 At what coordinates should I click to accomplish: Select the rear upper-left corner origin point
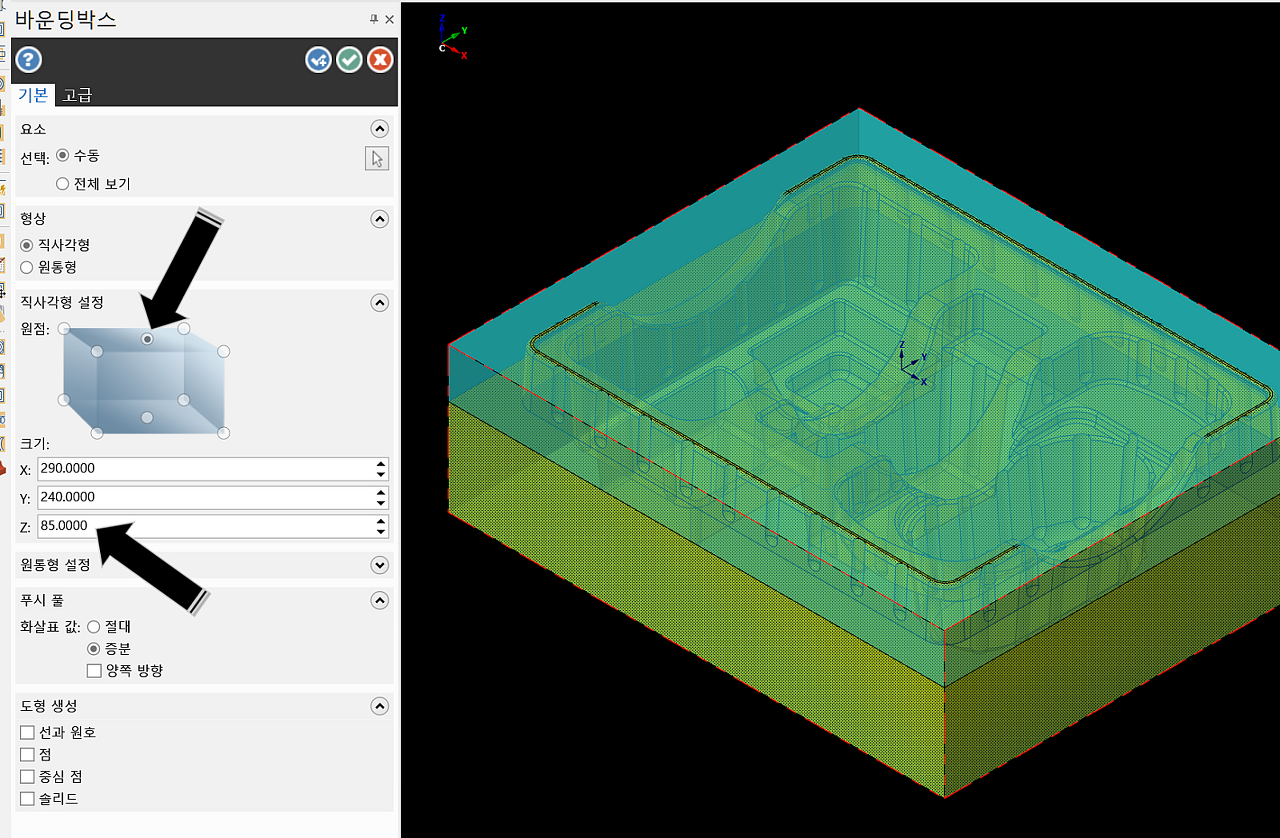64,328
